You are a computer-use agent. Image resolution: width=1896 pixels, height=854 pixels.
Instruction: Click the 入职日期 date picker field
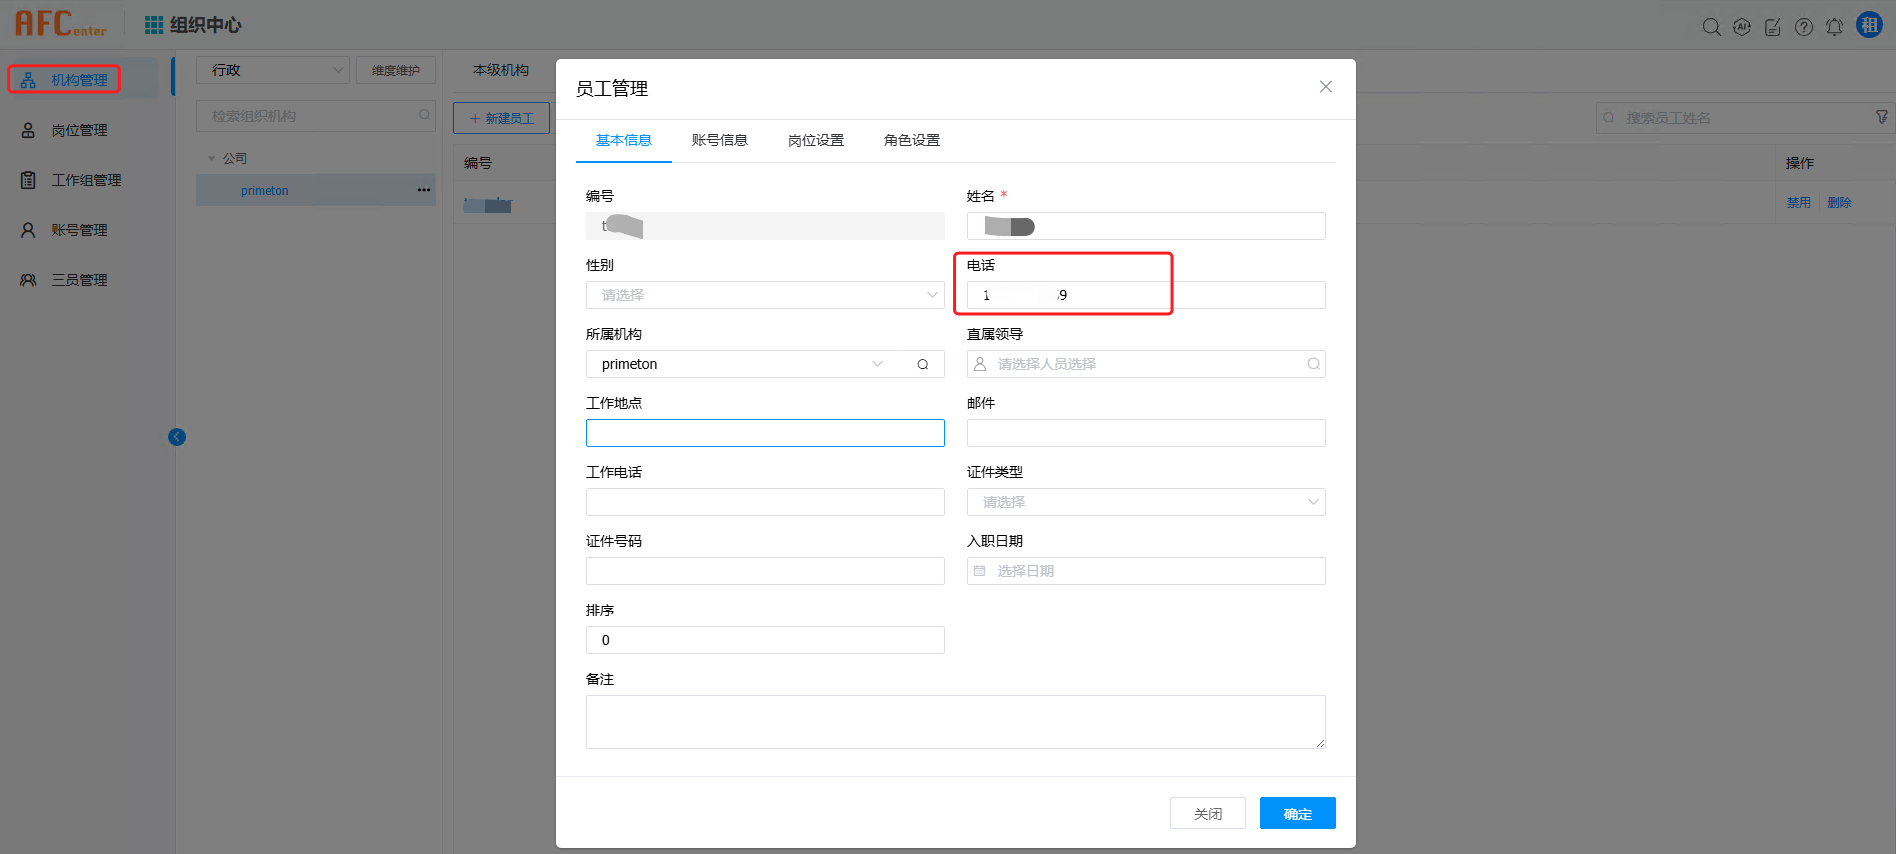1145,571
